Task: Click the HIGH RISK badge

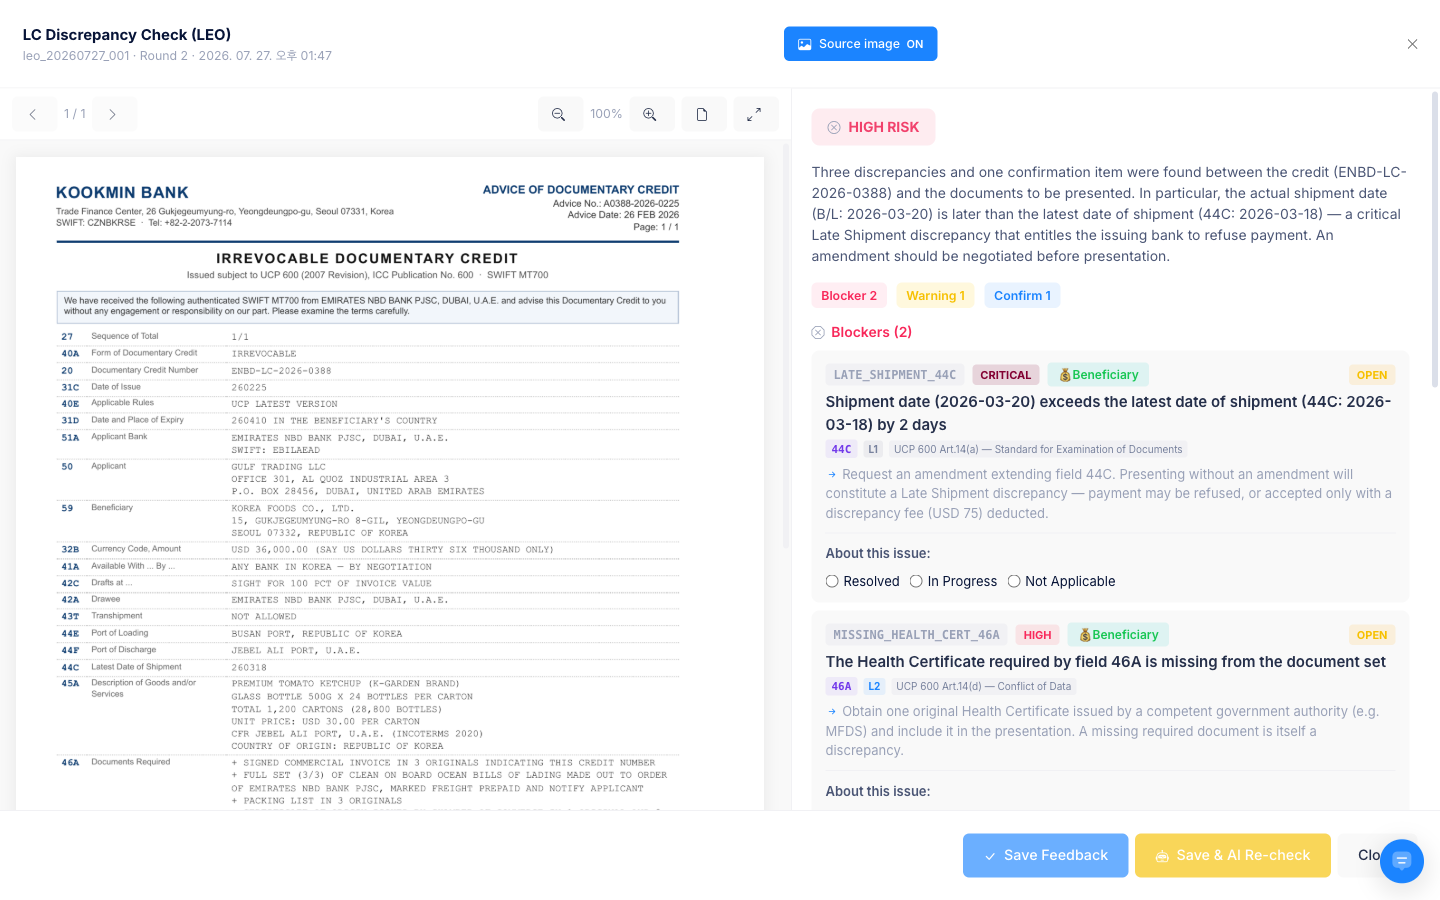Action: coord(873,127)
